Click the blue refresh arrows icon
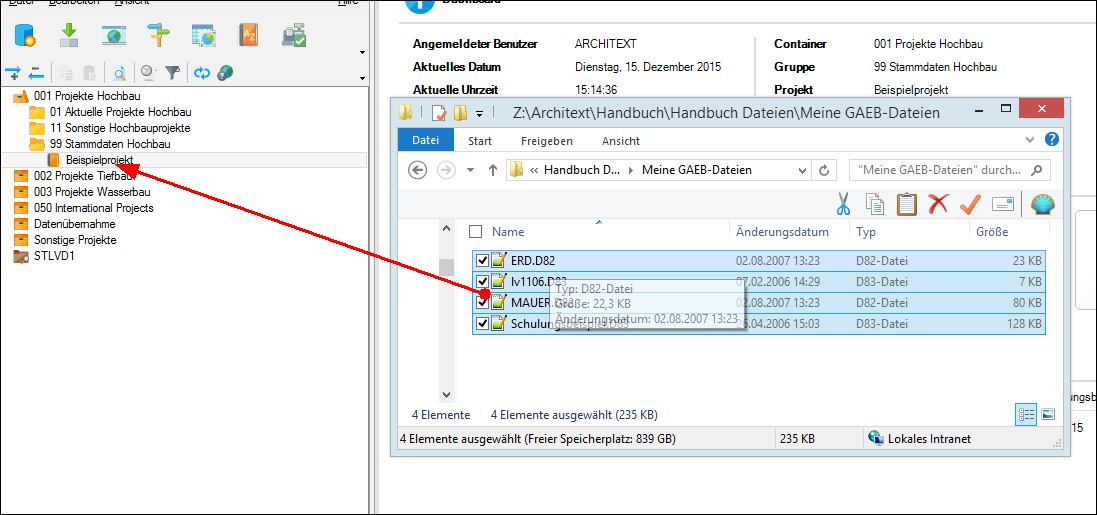The height and width of the screenshot is (515, 1097). pyautogui.click(x=202, y=72)
